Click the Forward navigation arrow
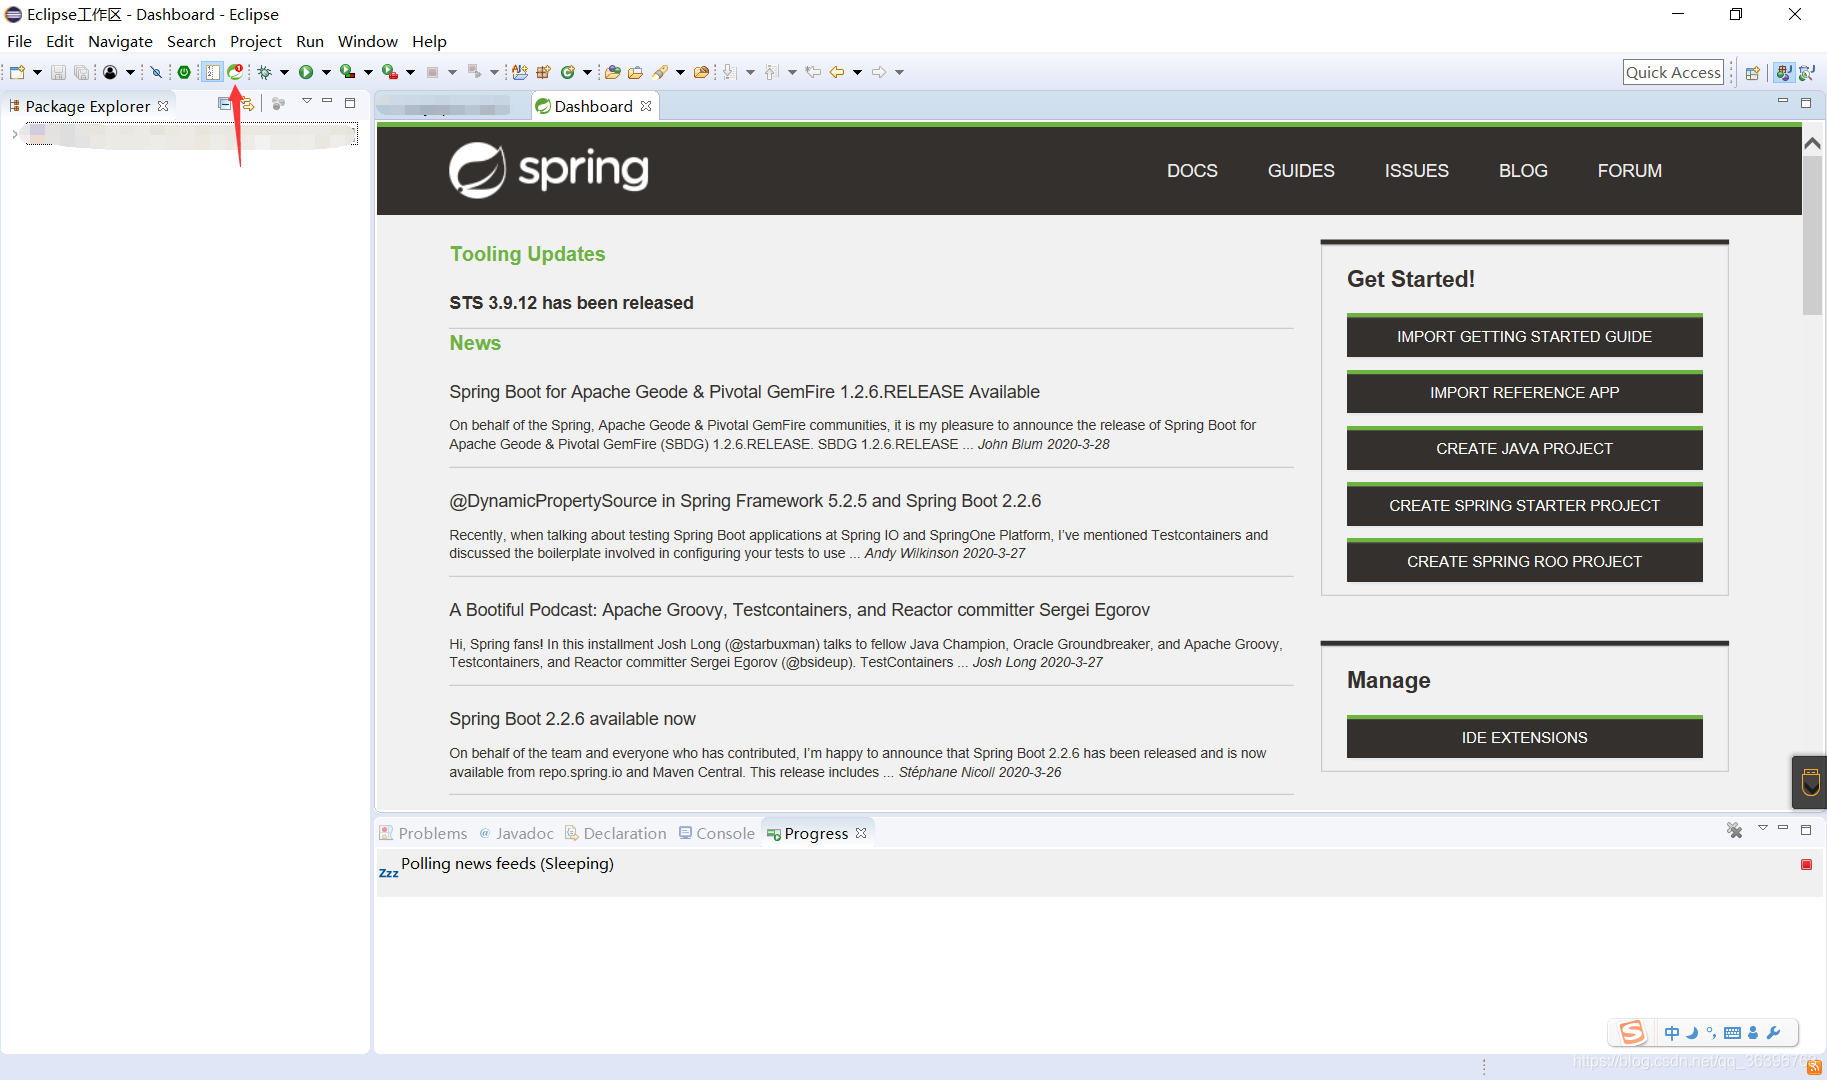Viewport: 1827px width, 1080px height. (879, 72)
